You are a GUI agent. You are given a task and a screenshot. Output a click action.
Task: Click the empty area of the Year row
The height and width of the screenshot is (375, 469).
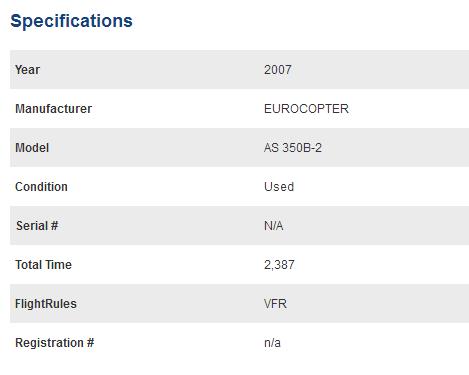pyautogui.click(x=380, y=70)
